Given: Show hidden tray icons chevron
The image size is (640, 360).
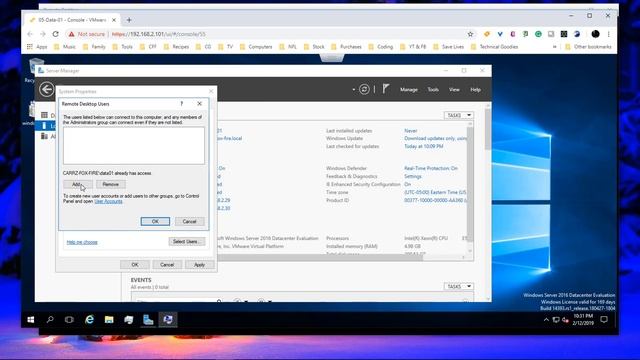Looking at the screenshot, I should [546, 320].
